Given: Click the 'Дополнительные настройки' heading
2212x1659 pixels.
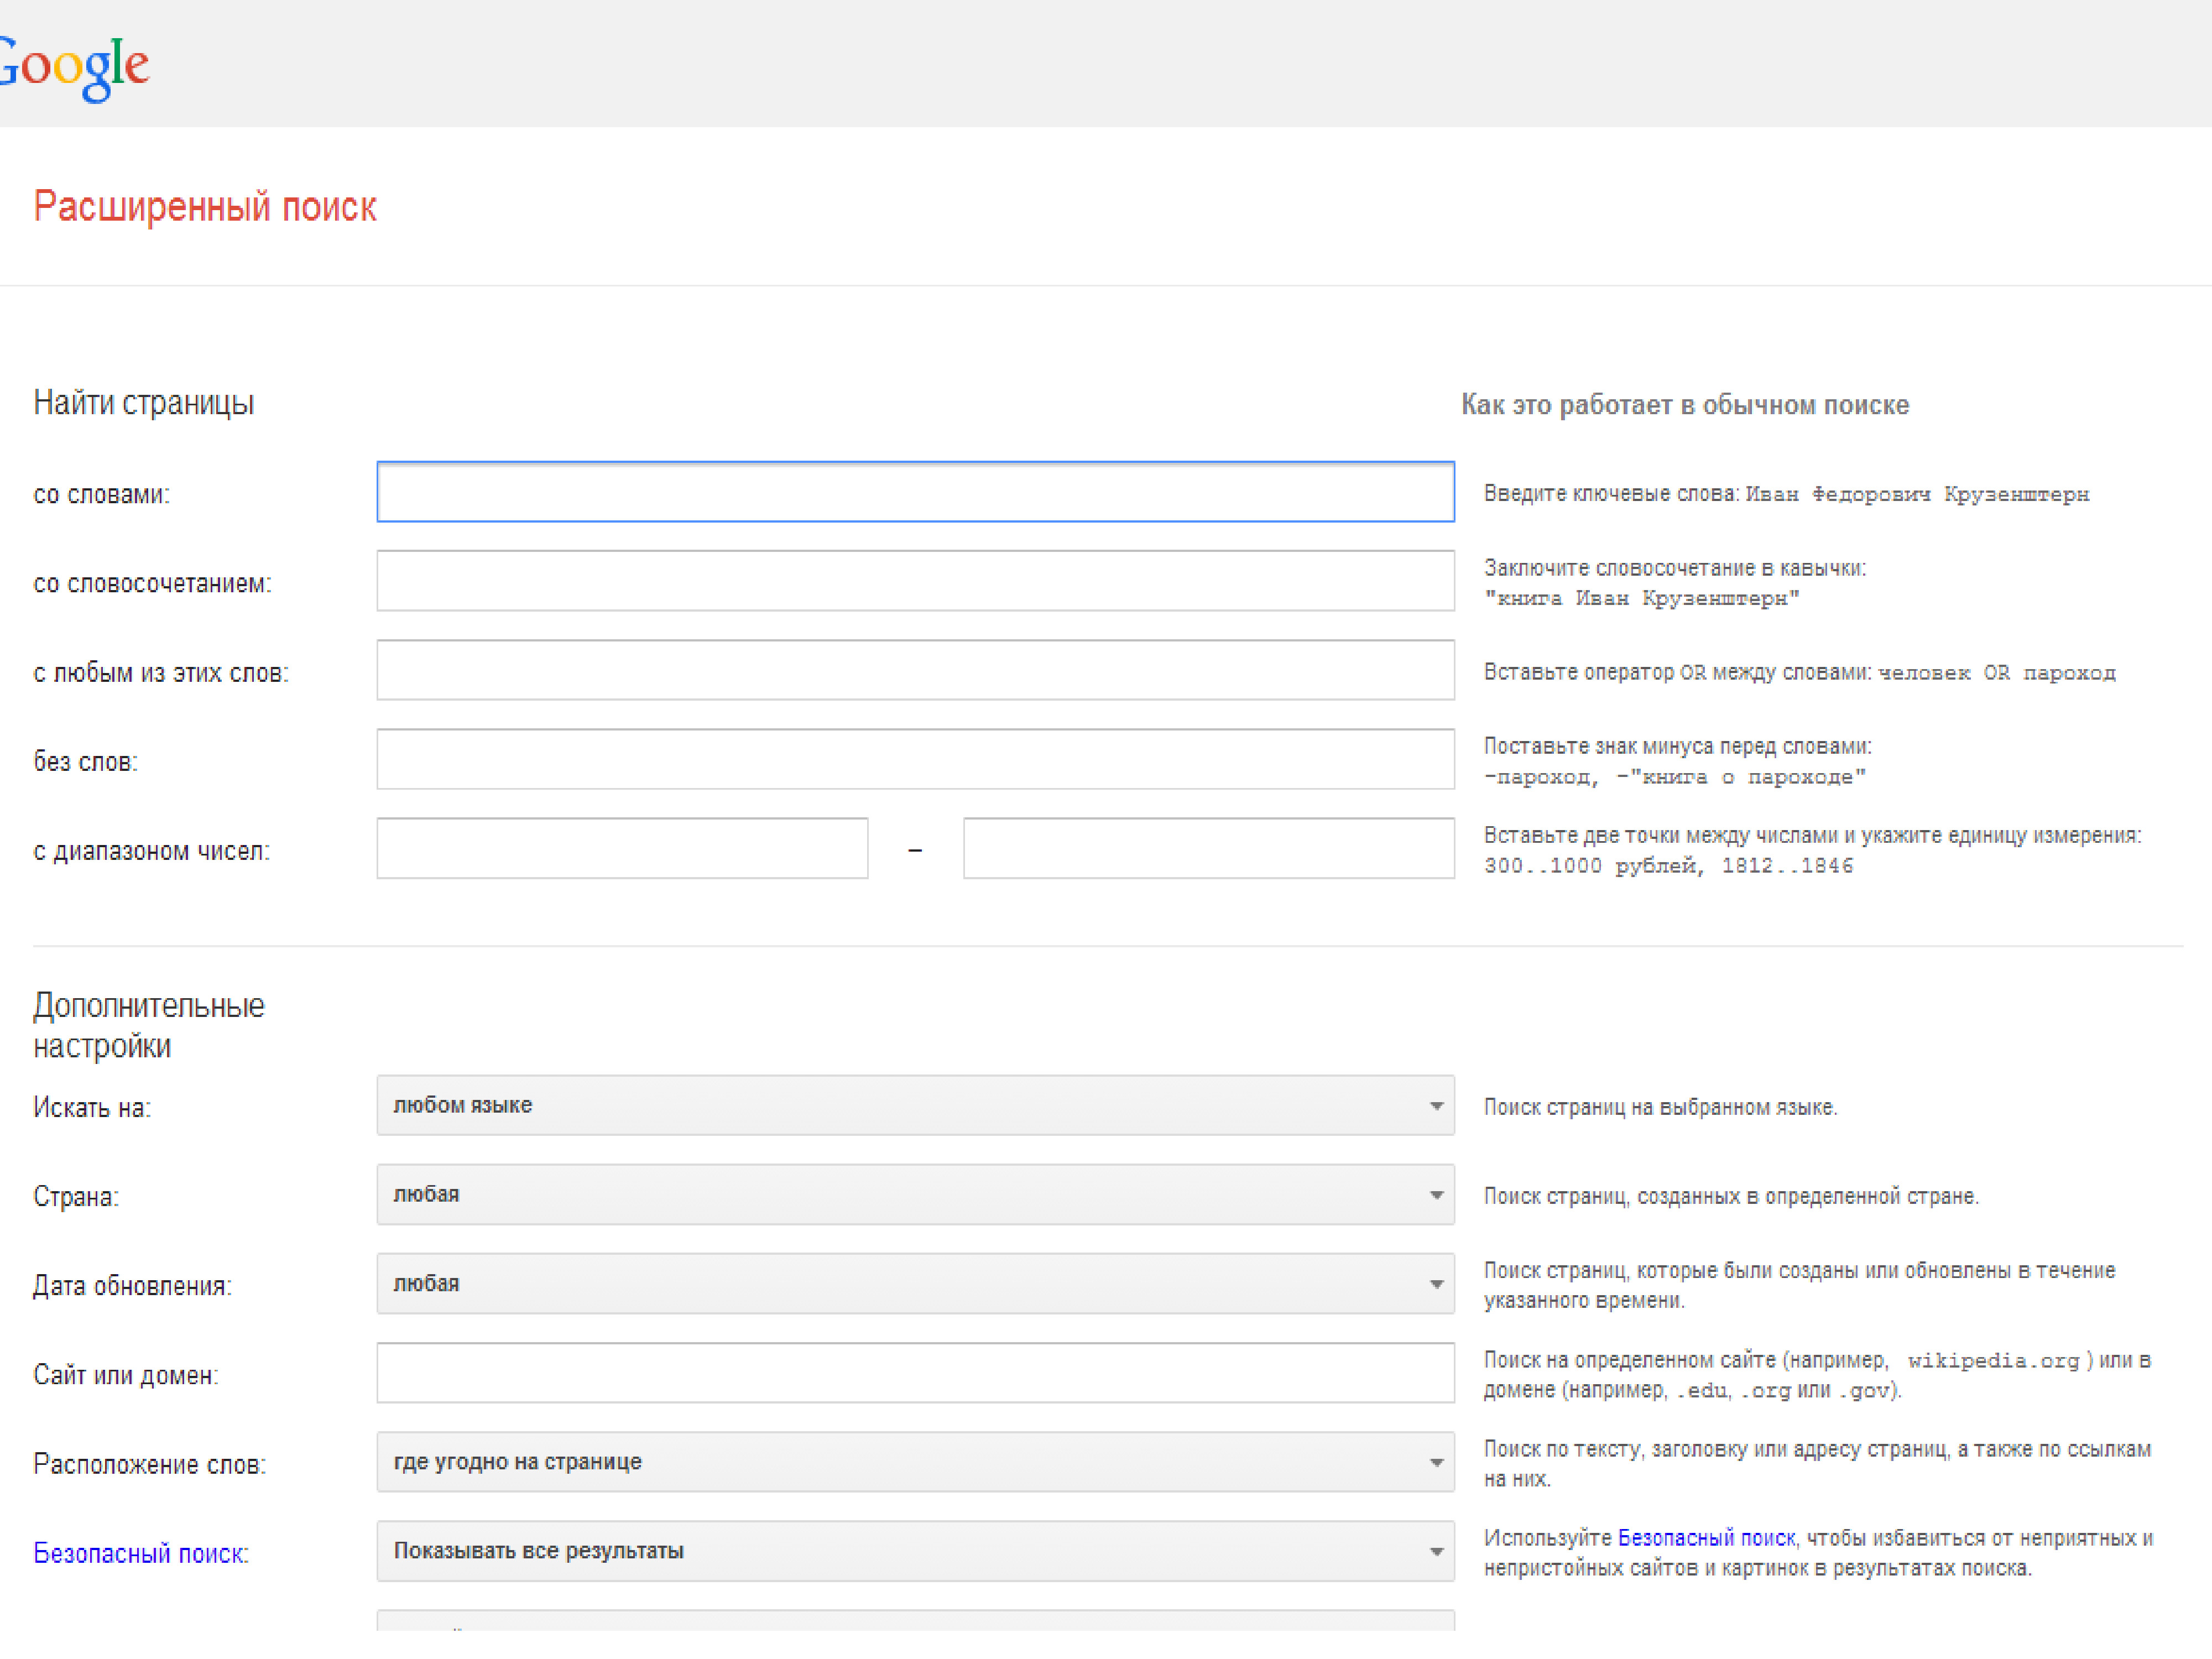Looking at the screenshot, I should 149,1025.
